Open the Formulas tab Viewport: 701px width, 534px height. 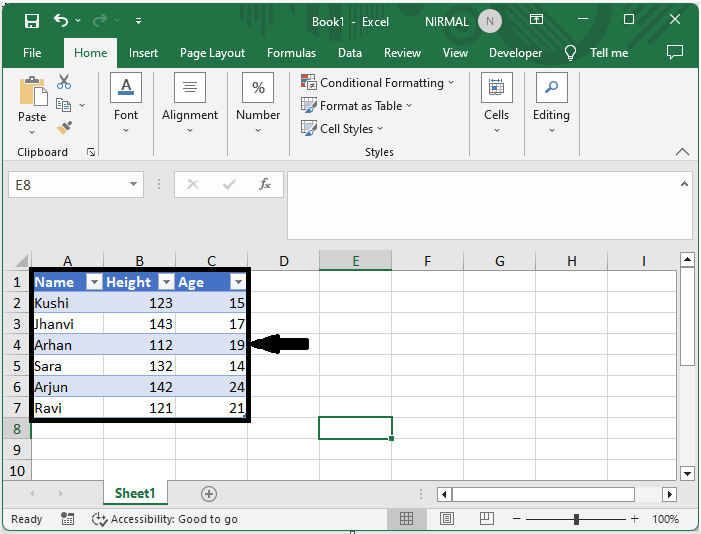(x=291, y=53)
